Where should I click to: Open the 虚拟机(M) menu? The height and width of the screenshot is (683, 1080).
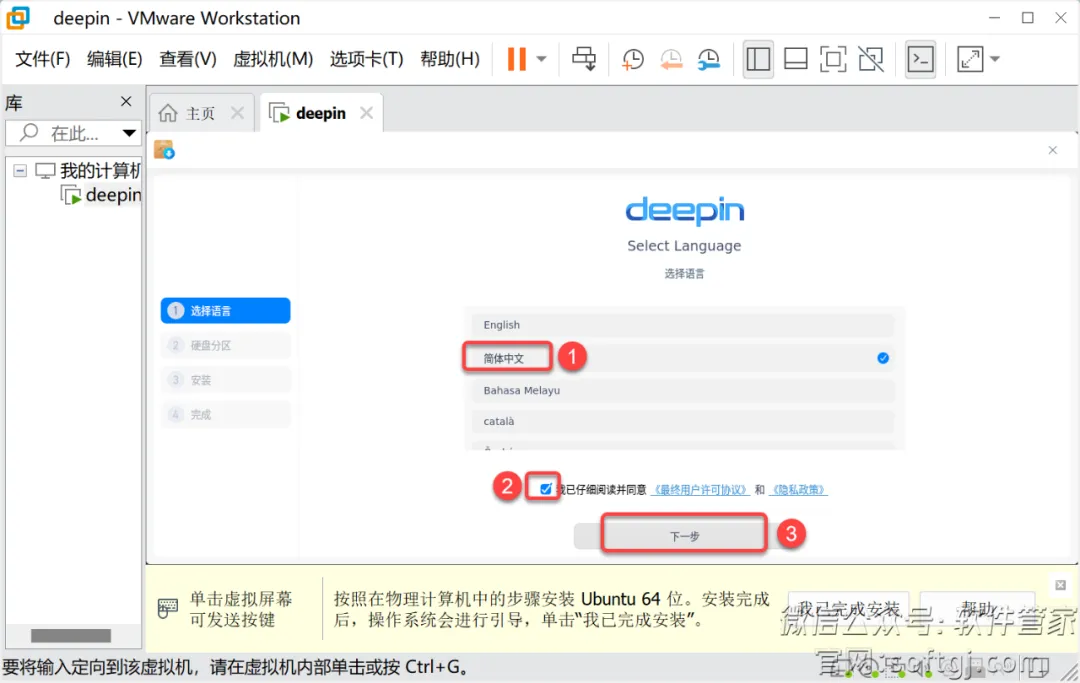click(x=273, y=59)
